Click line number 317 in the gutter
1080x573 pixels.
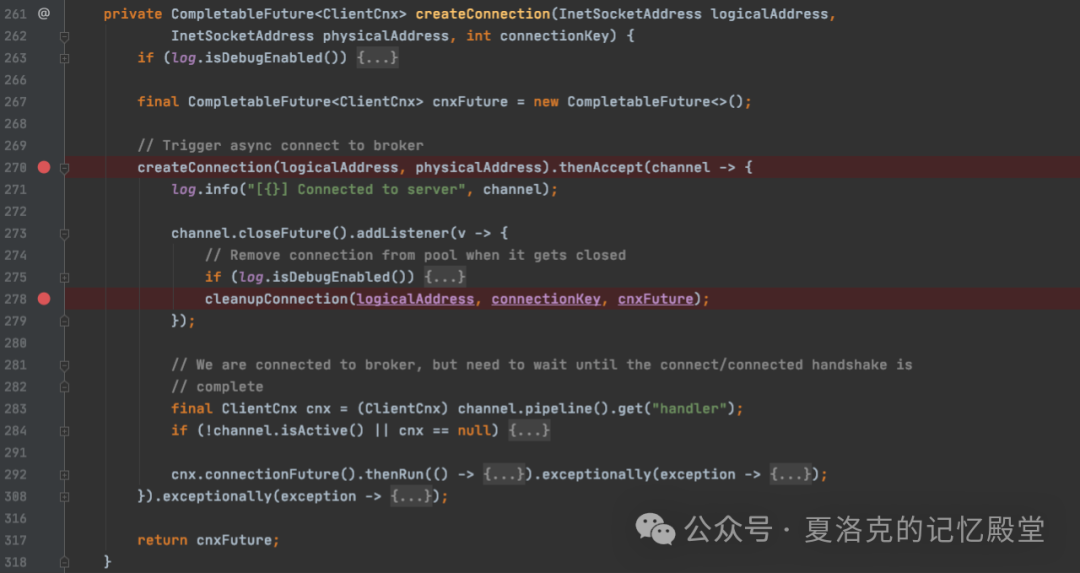(x=15, y=540)
